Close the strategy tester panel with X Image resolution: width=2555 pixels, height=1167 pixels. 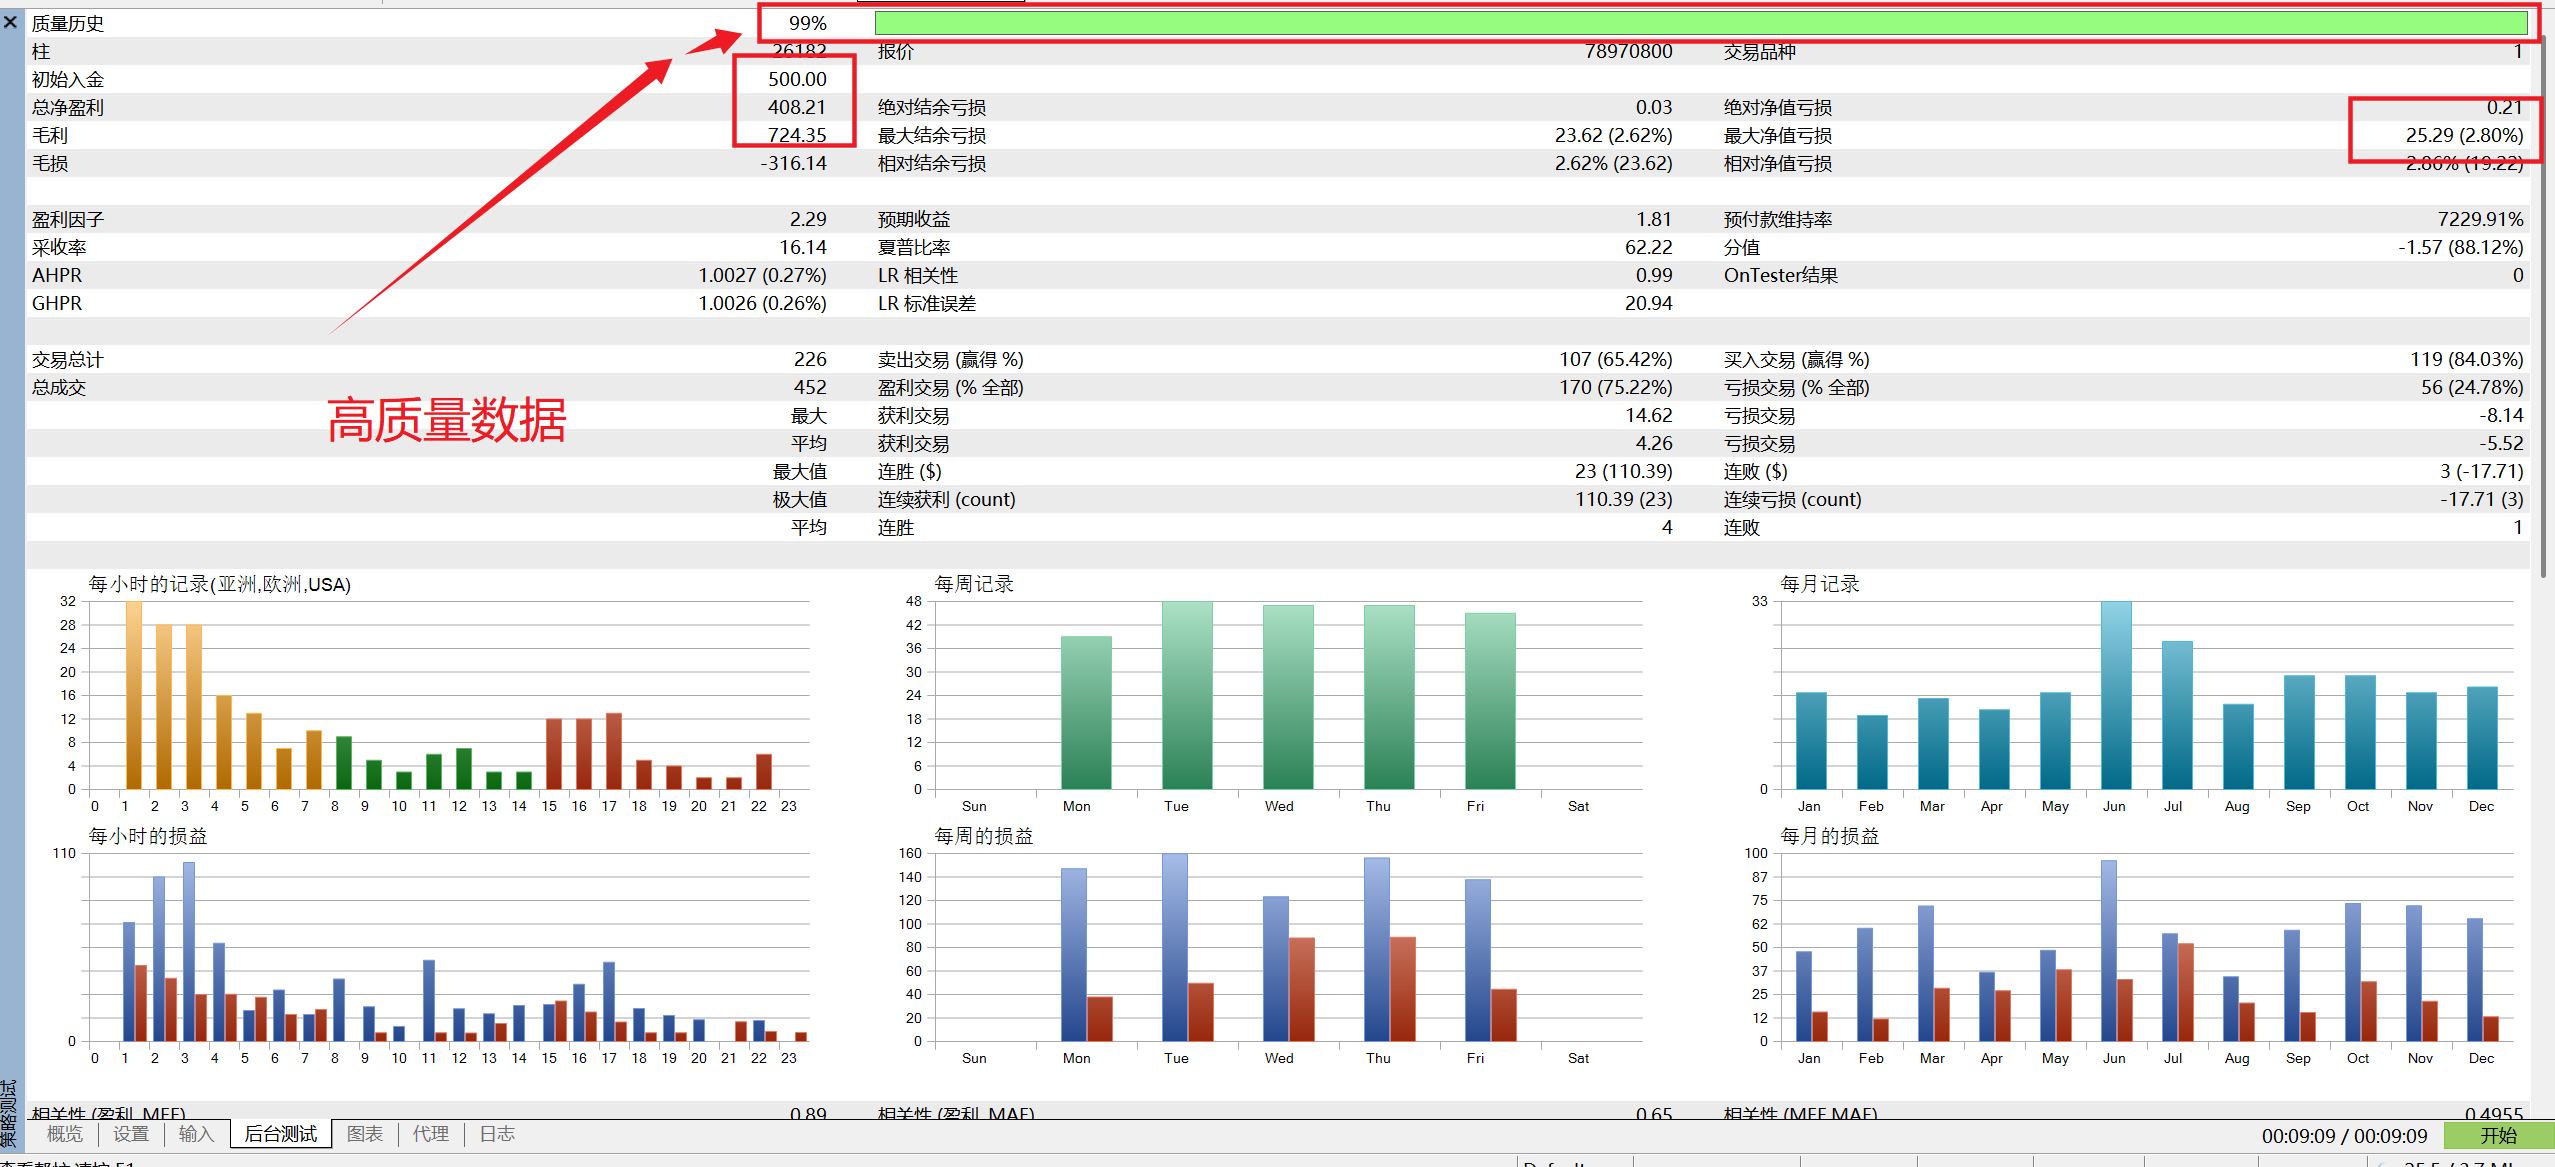pos(11,21)
